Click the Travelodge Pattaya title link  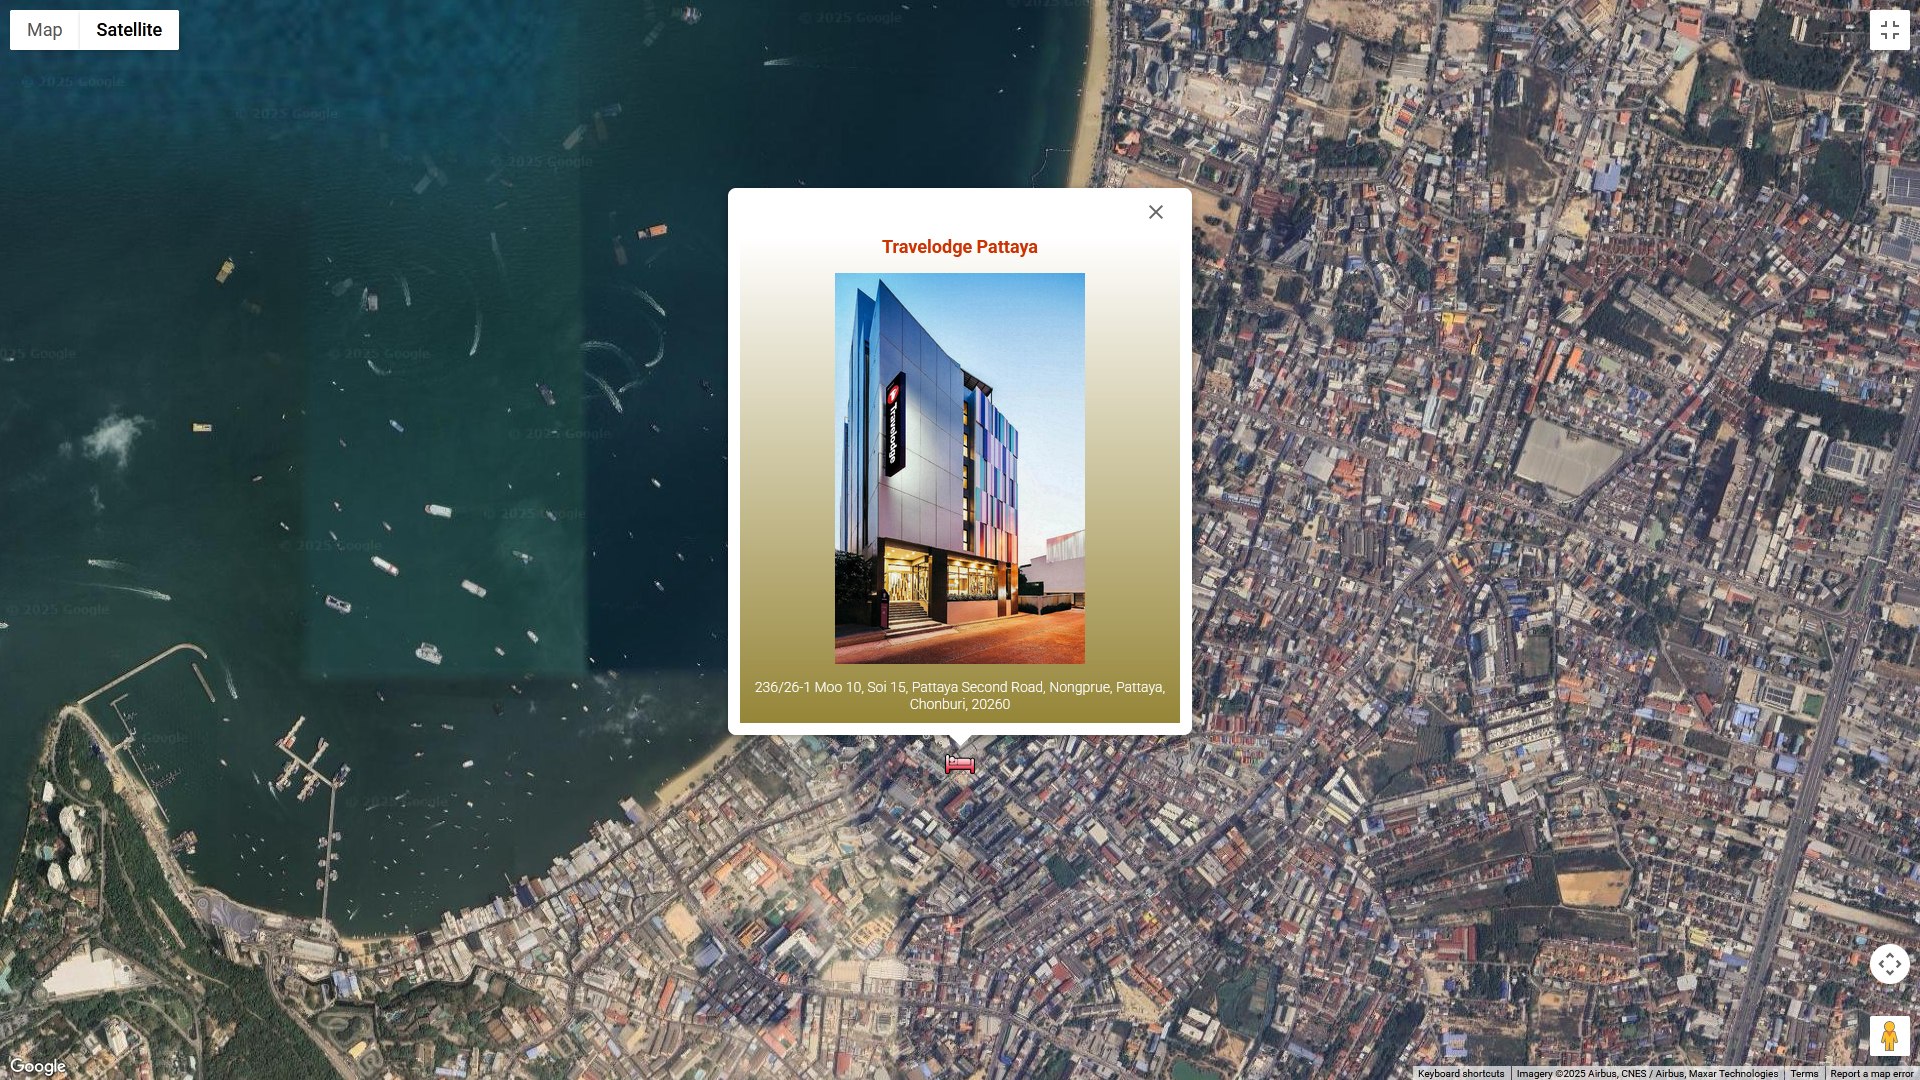point(959,247)
